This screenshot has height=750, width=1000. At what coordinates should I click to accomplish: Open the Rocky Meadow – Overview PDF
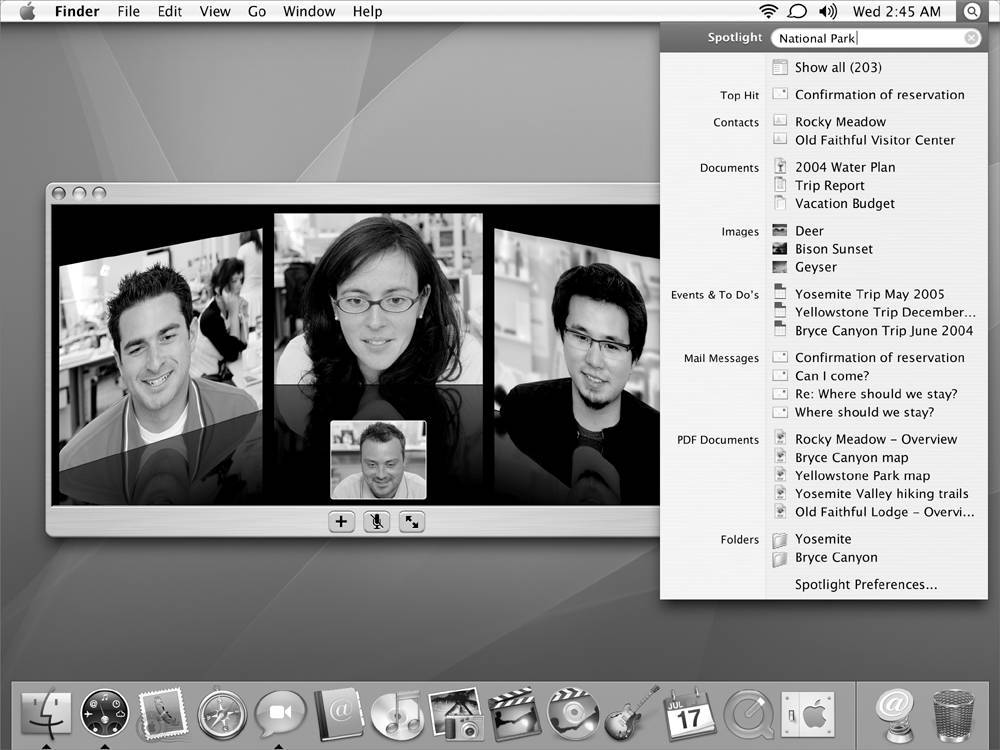pos(876,439)
